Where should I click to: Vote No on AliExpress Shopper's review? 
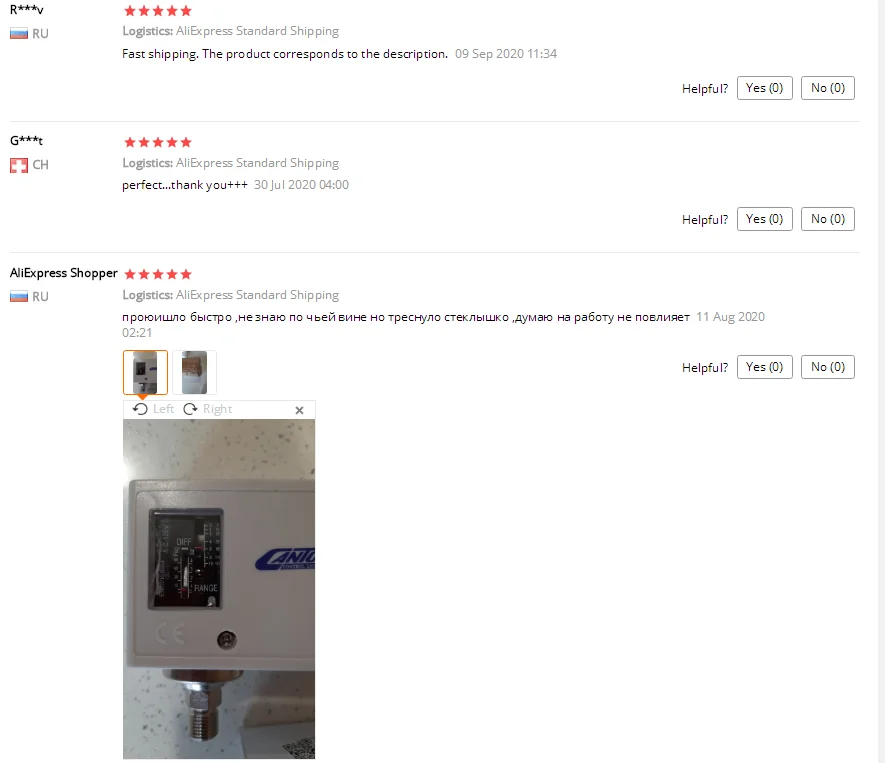[827, 367]
